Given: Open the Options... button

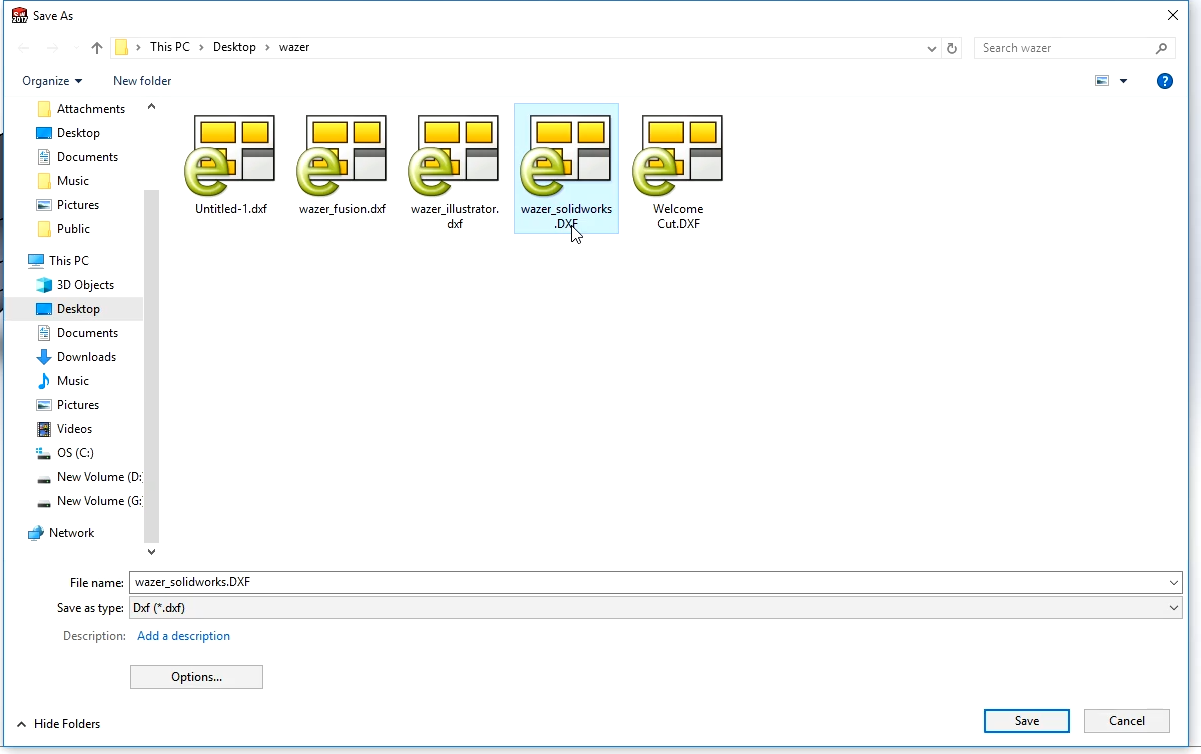Looking at the screenshot, I should click(x=196, y=677).
